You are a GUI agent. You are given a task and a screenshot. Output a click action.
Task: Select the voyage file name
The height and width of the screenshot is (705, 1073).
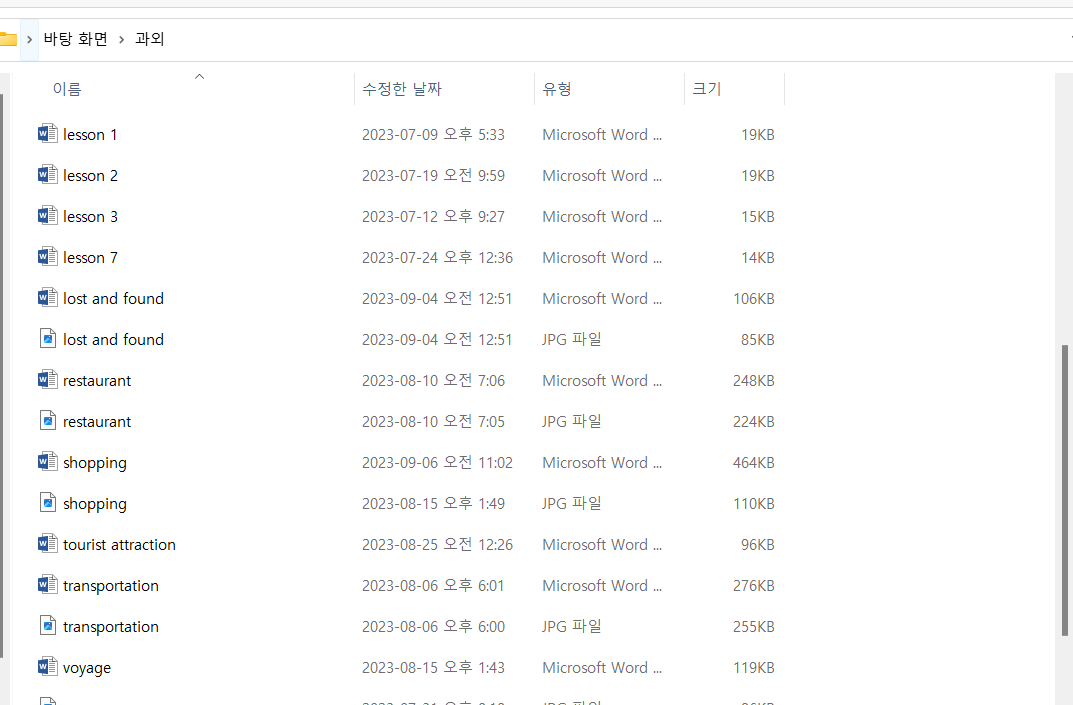pyautogui.click(x=87, y=669)
